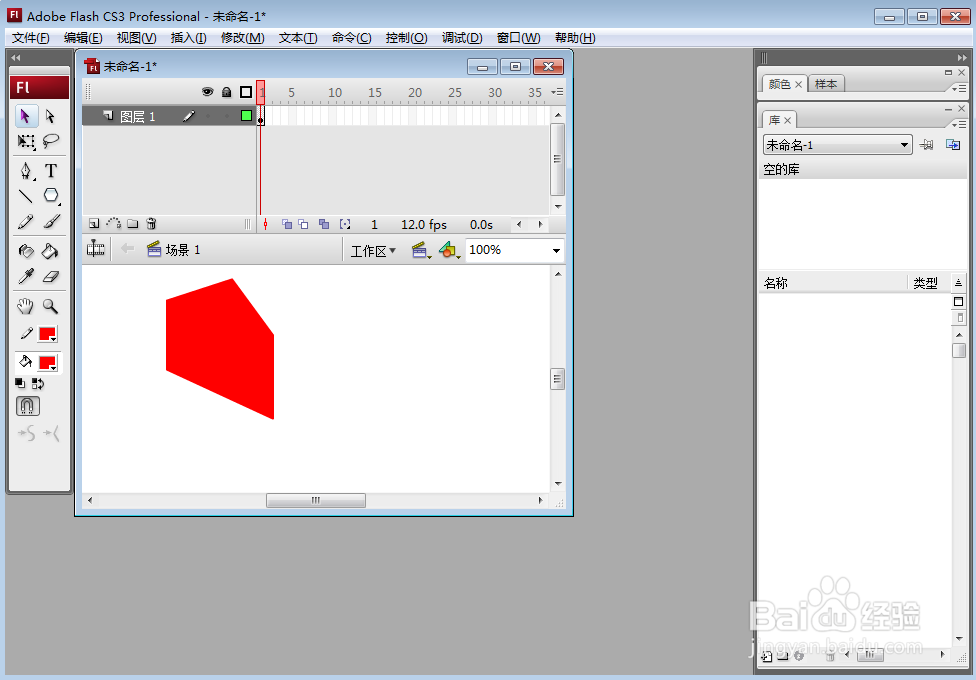
Task: Open the Edit Scene dropdown
Action: click(x=421, y=251)
